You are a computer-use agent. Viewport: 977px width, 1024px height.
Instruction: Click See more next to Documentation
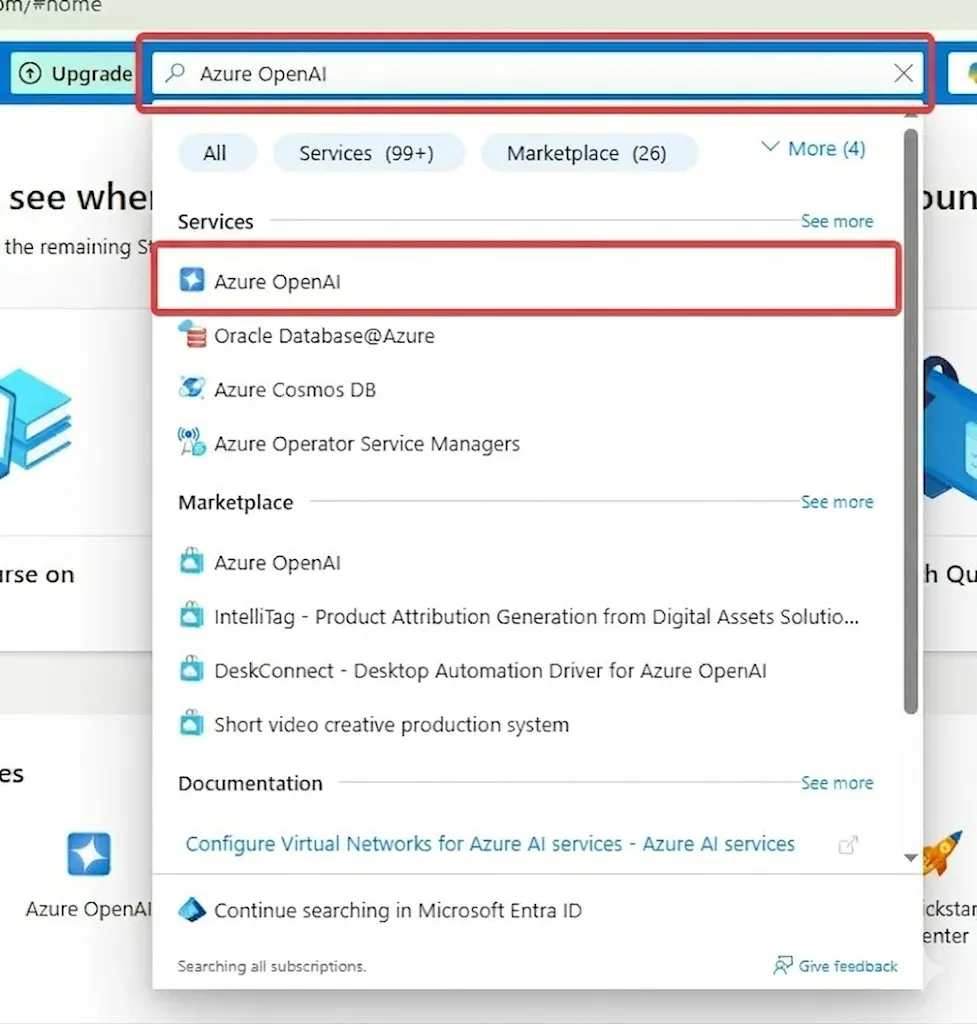coord(837,782)
